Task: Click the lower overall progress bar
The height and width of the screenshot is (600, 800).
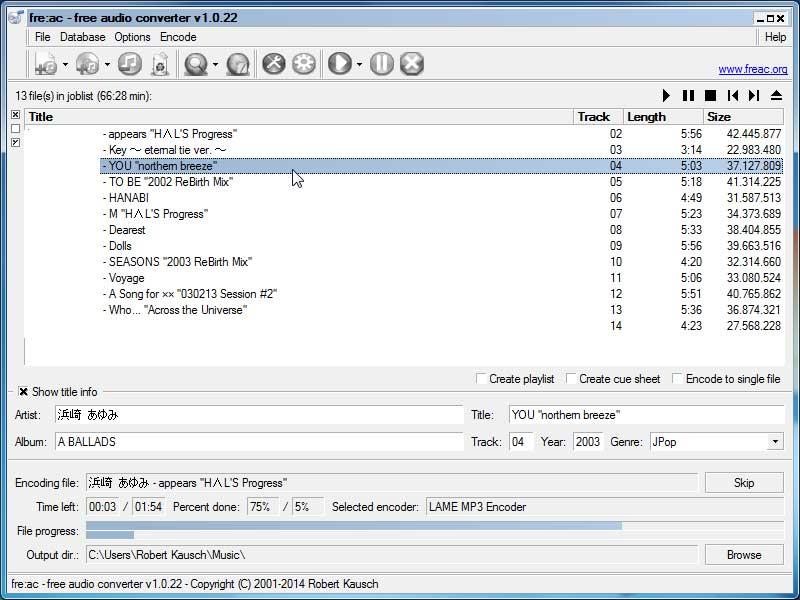Action: click(435, 535)
